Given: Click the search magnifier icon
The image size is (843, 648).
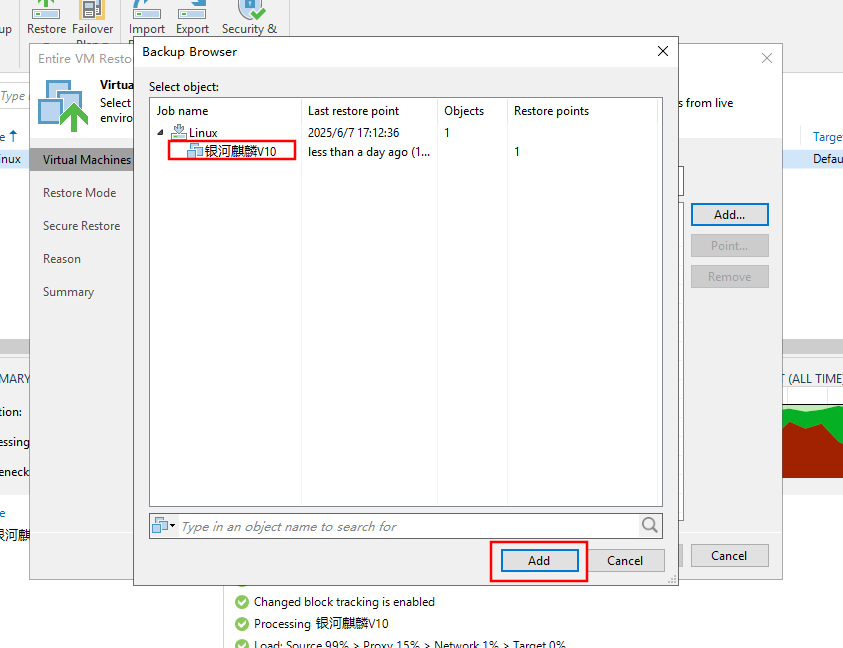Looking at the screenshot, I should 649,525.
